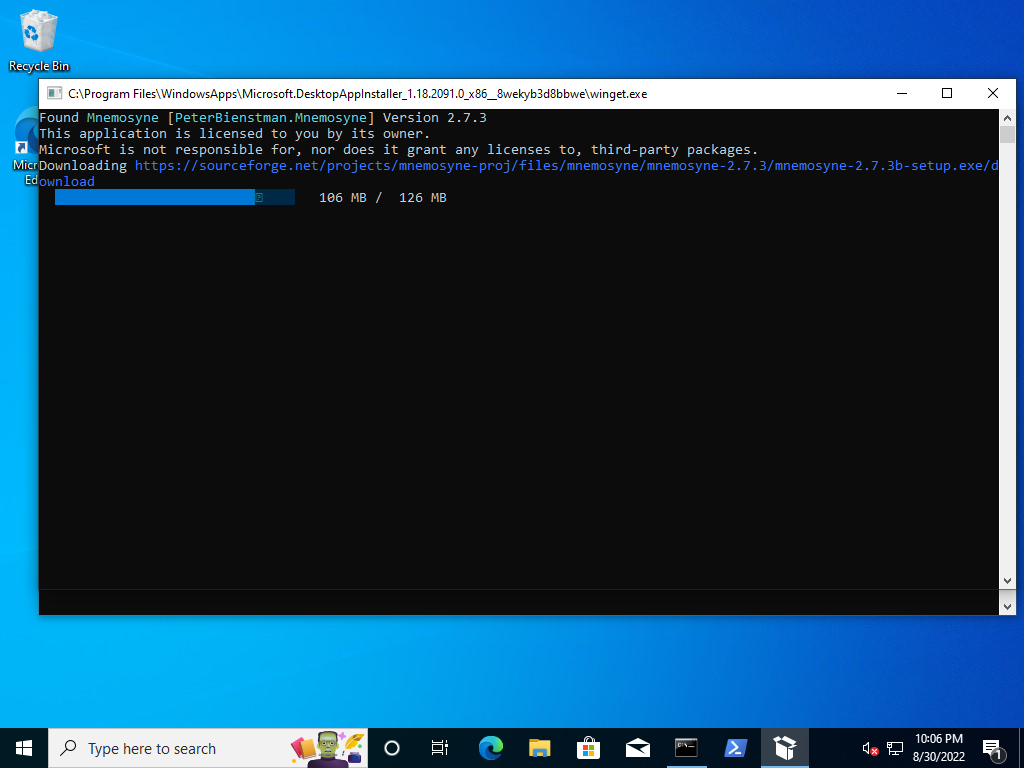This screenshot has width=1024, height=768.
Task: Open Cortana from the taskbar circle
Action: tap(392, 748)
